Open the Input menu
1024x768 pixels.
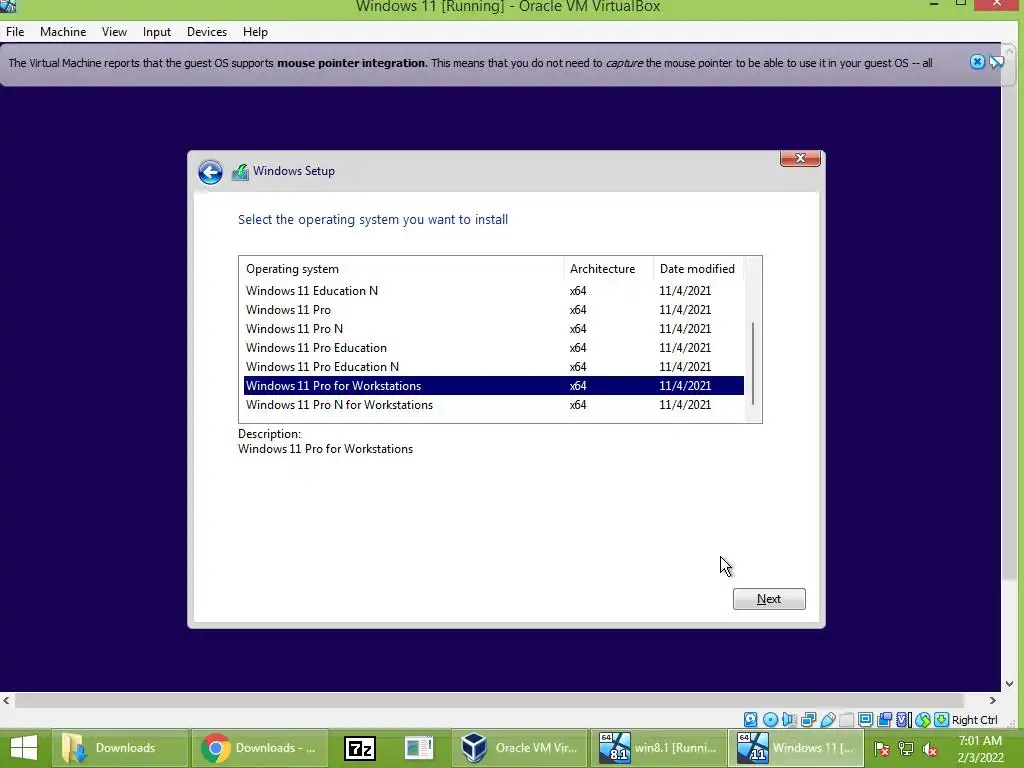(157, 31)
